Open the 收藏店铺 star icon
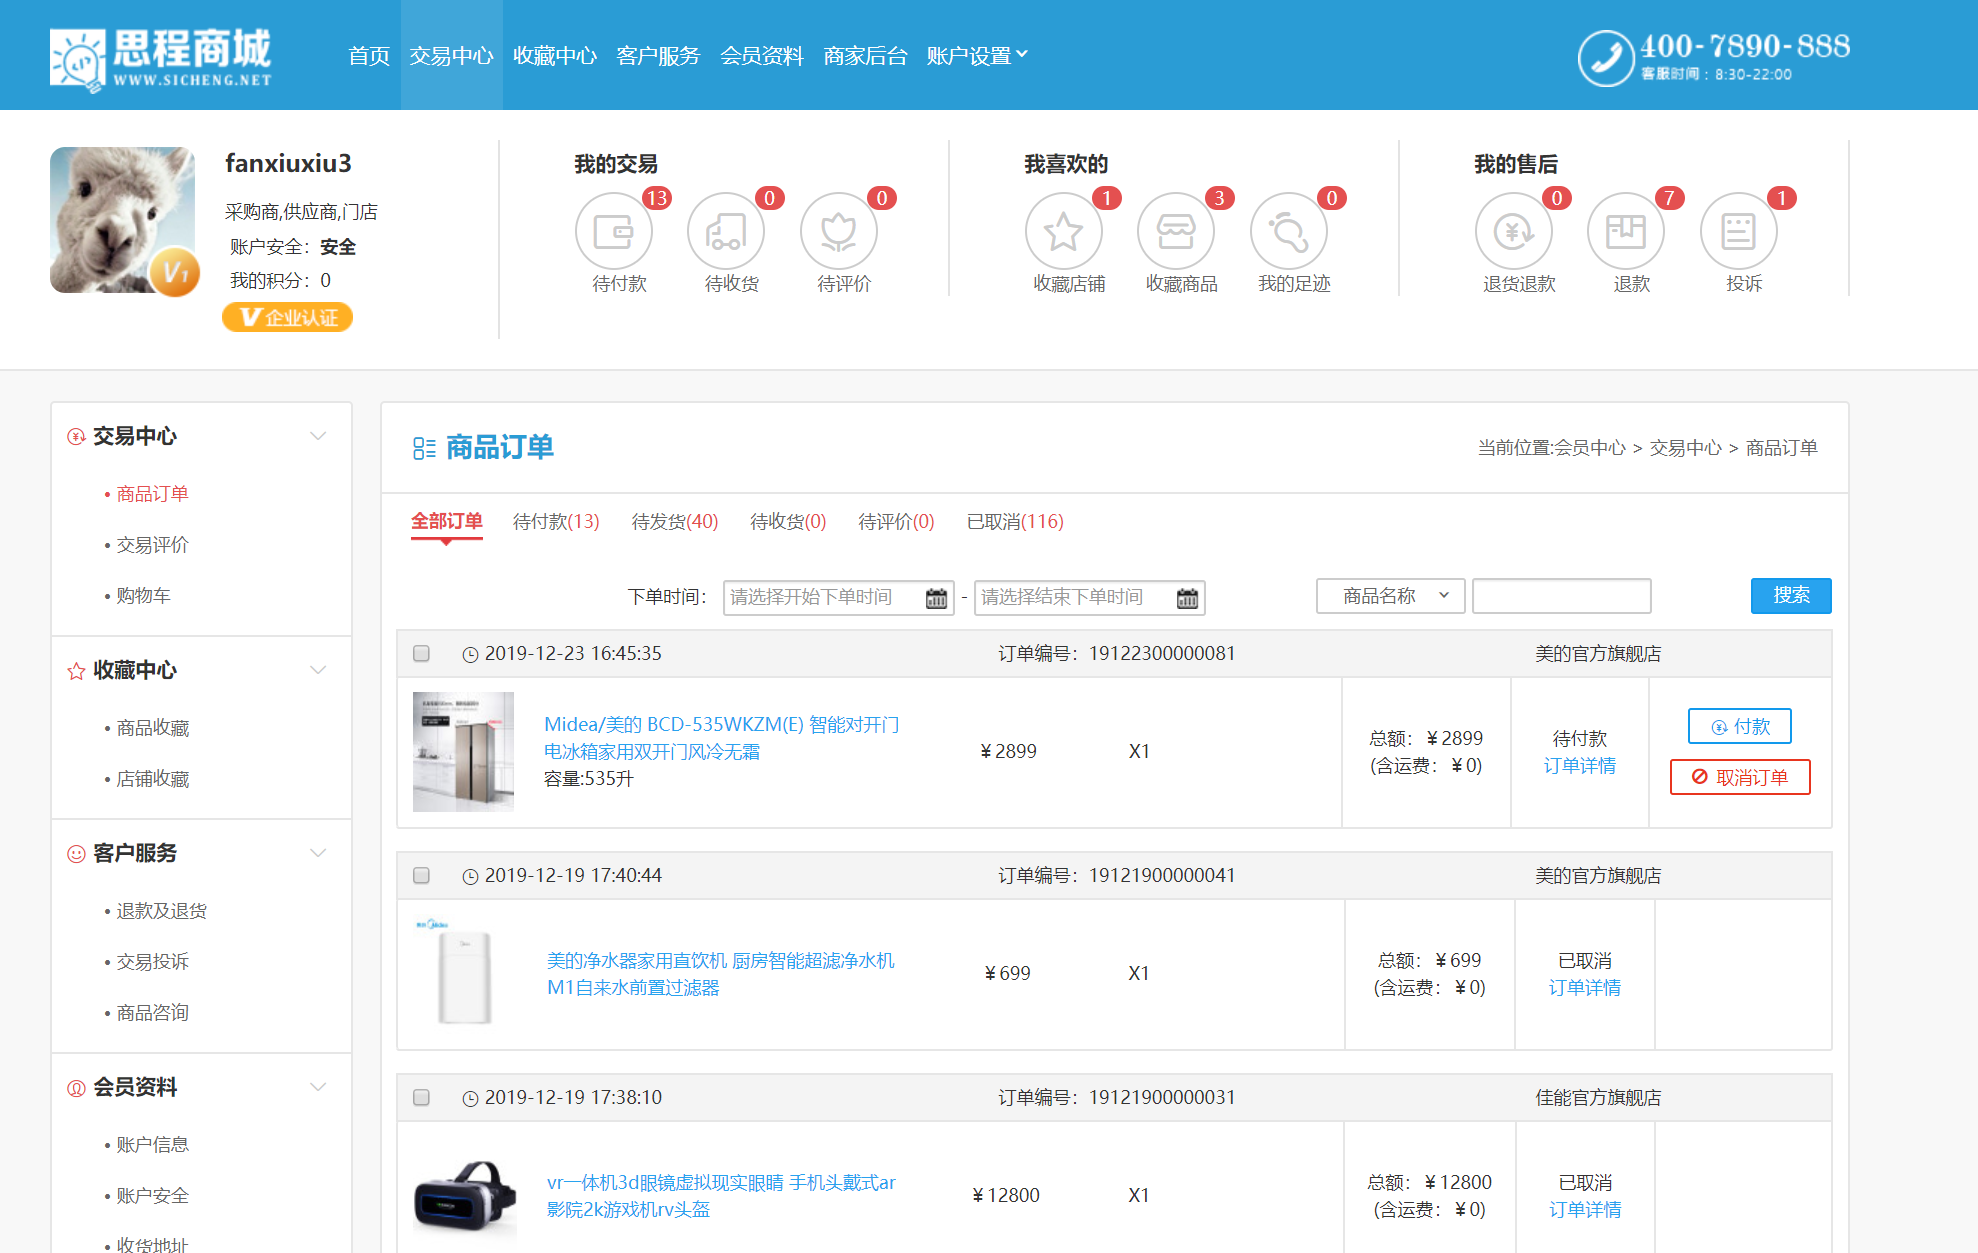This screenshot has height=1253, width=1978. click(x=1063, y=231)
